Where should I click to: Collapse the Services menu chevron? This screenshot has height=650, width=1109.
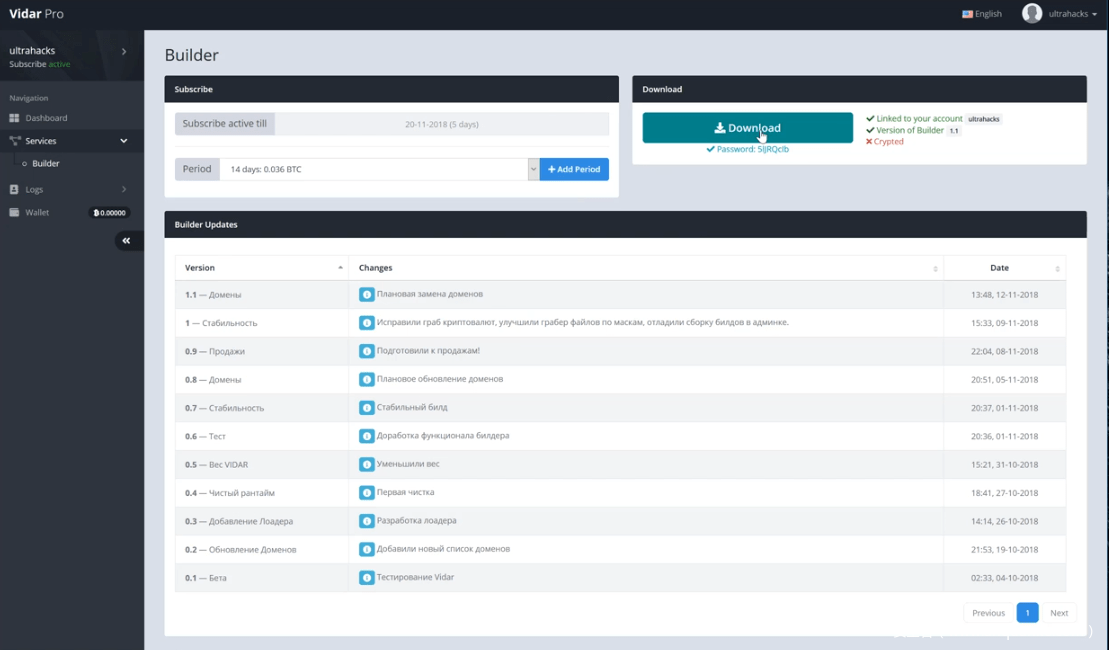click(124, 141)
